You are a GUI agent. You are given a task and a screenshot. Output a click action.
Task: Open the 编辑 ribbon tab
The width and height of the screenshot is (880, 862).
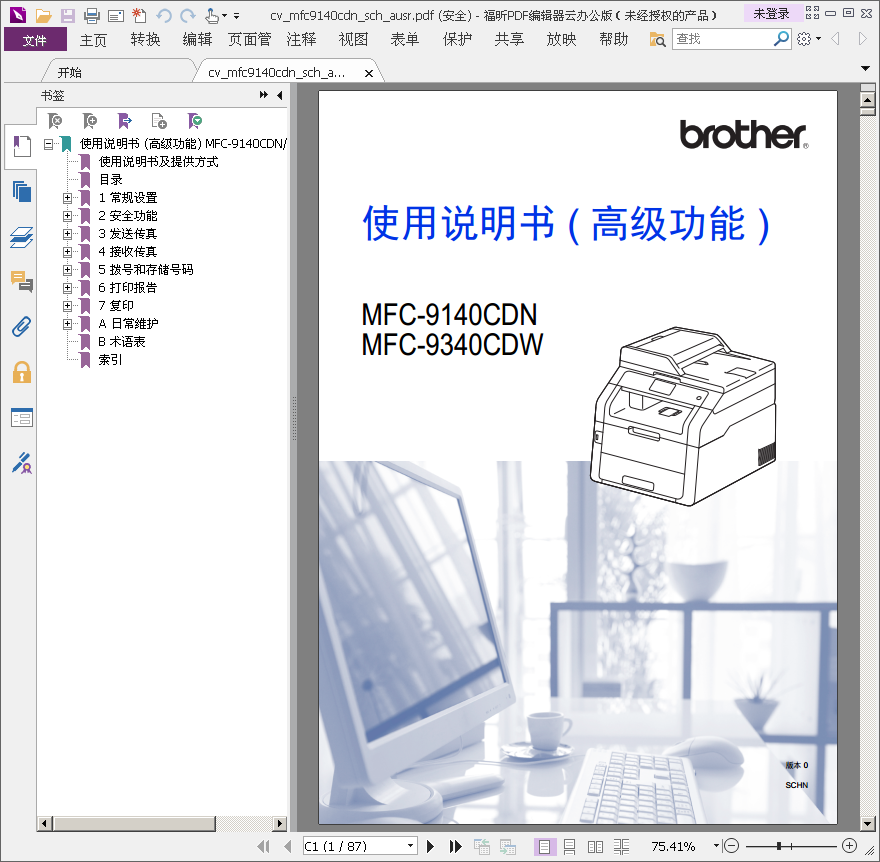point(197,40)
